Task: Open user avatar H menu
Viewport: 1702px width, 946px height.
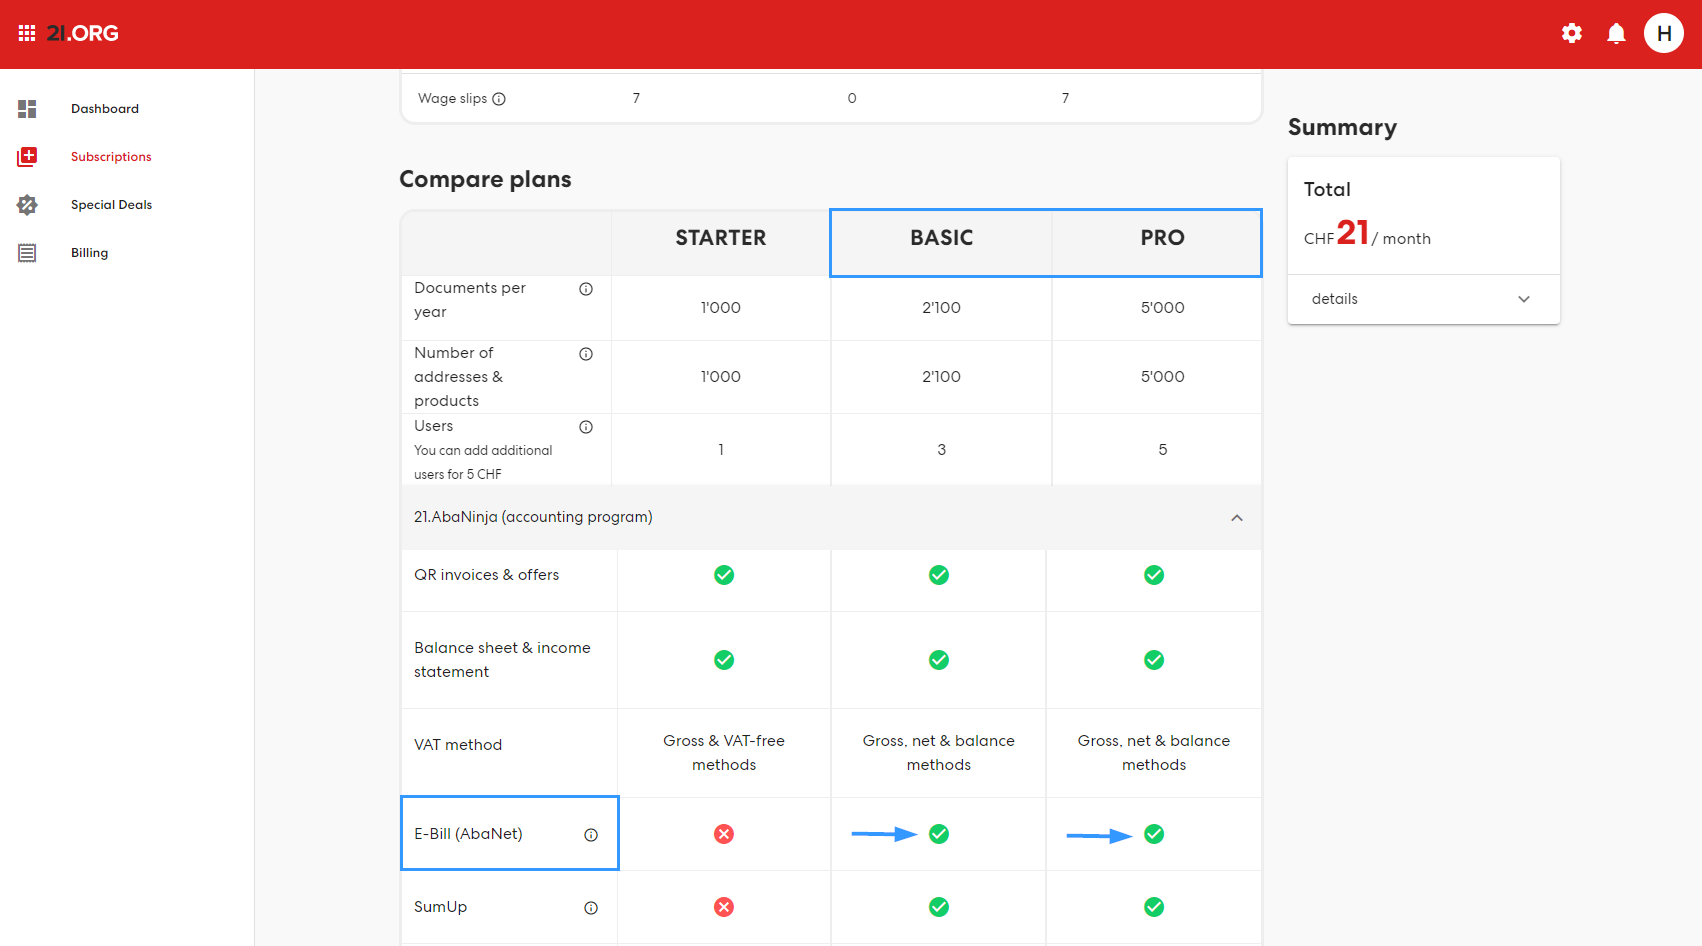Action: [x=1664, y=33]
